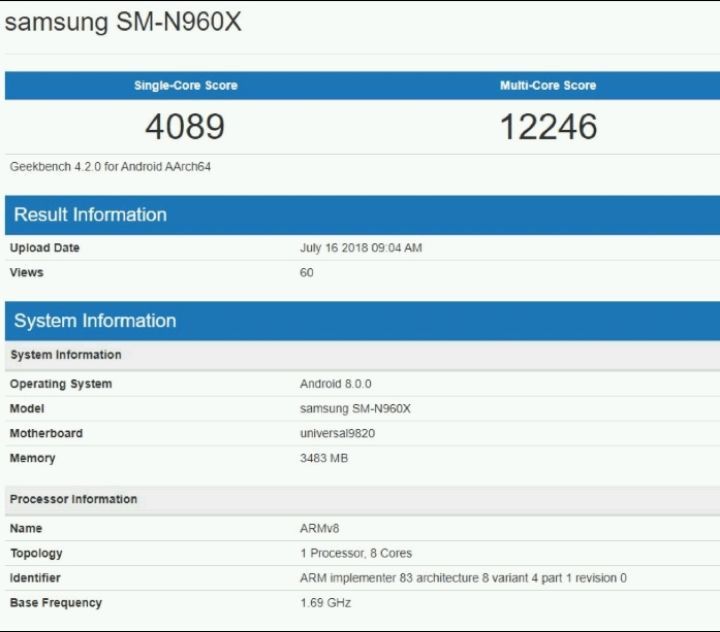This screenshot has height=632, width=720.
Task: Click the Views label
Action: tap(27, 272)
